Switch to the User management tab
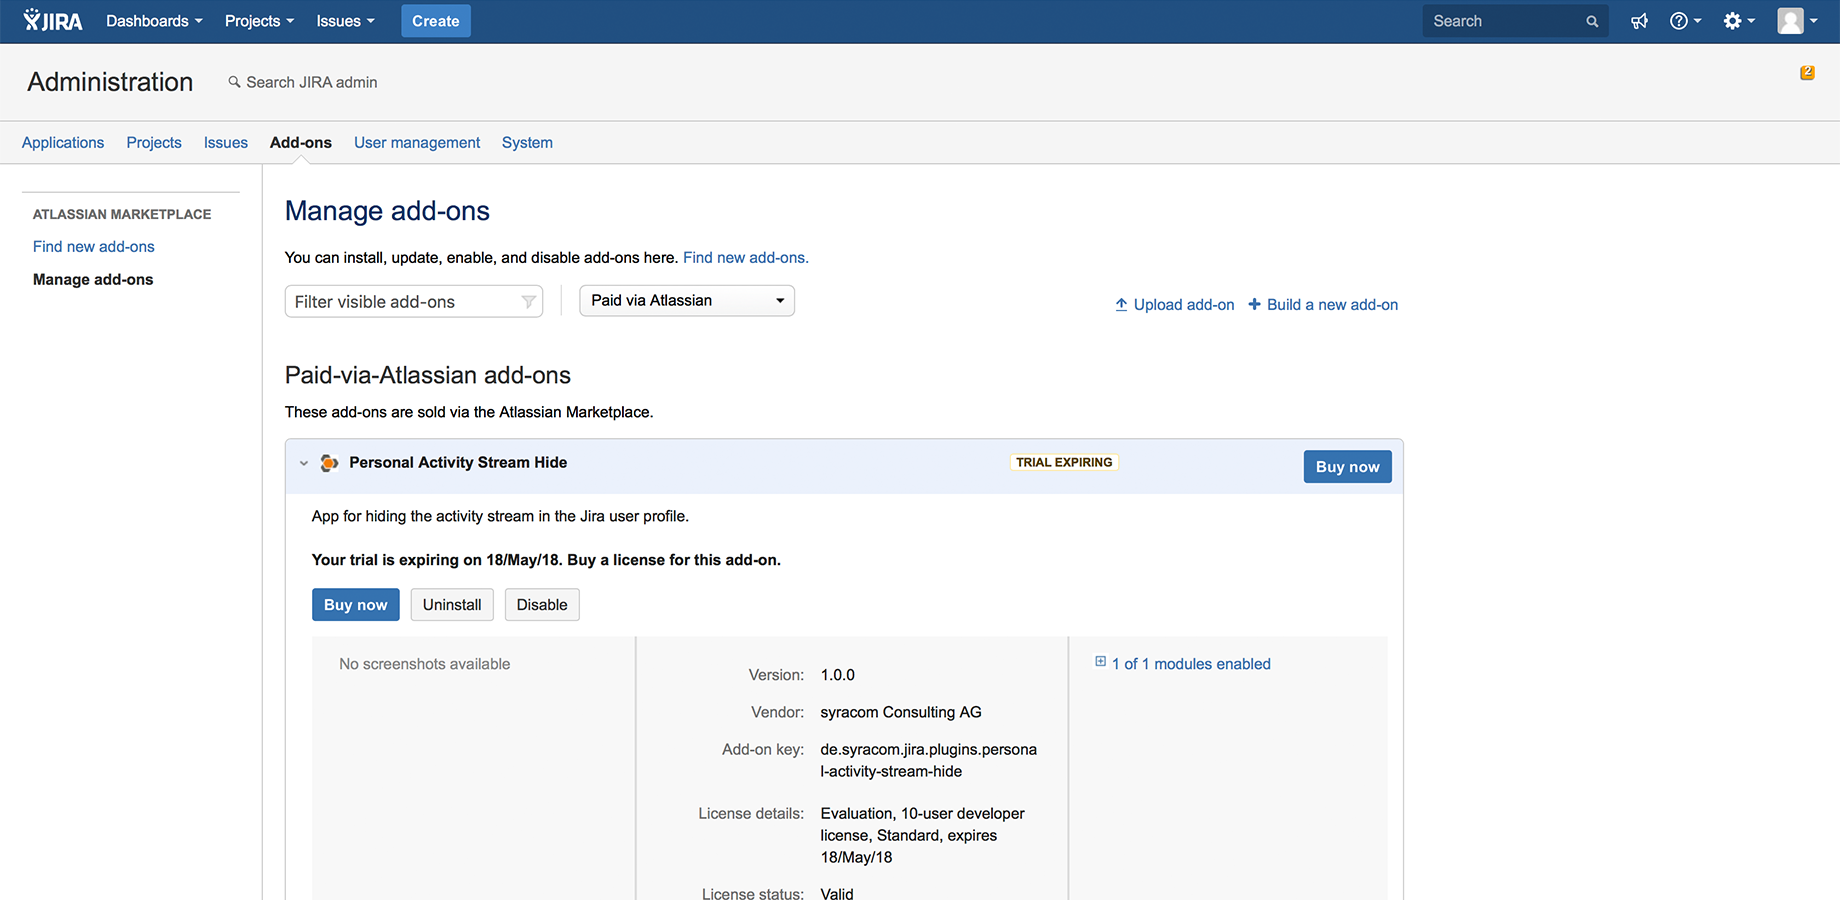 [x=417, y=143]
